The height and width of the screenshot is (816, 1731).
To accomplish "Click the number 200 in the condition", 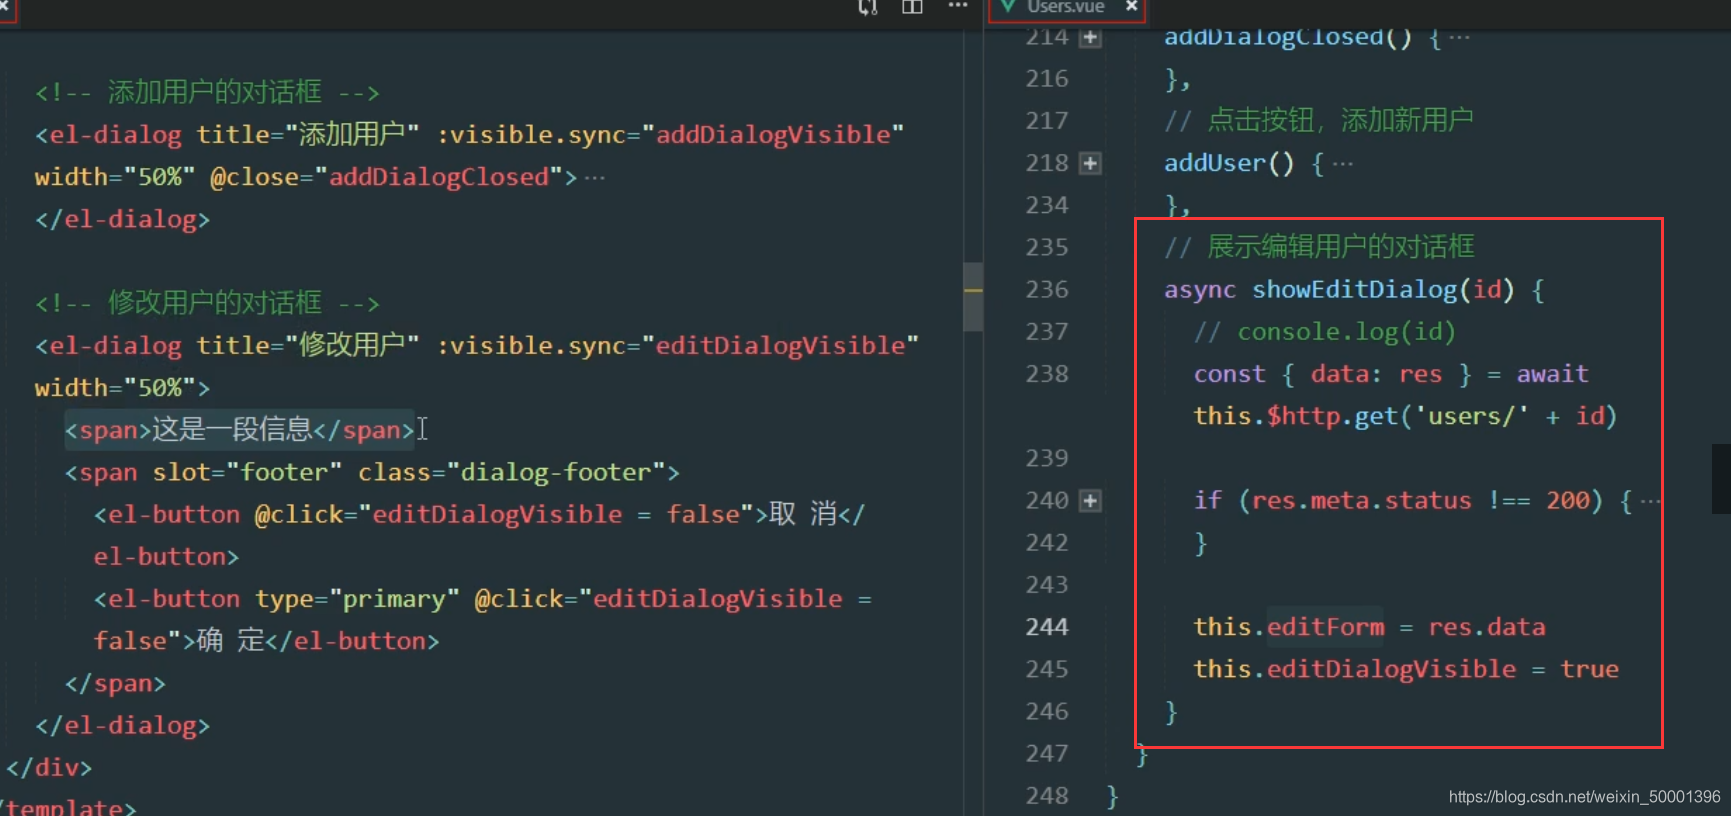I will pyautogui.click(x=1568, y=500).
